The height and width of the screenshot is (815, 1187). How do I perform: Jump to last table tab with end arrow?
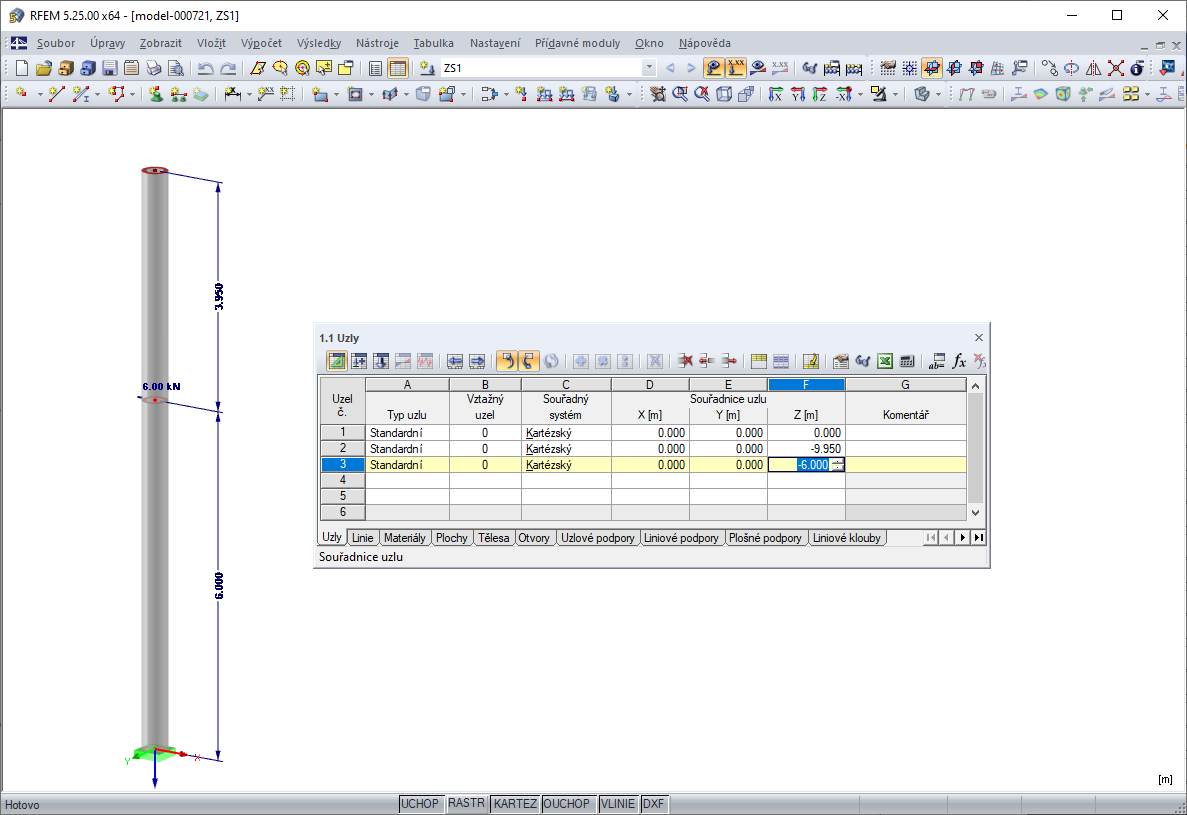[979, 537]
